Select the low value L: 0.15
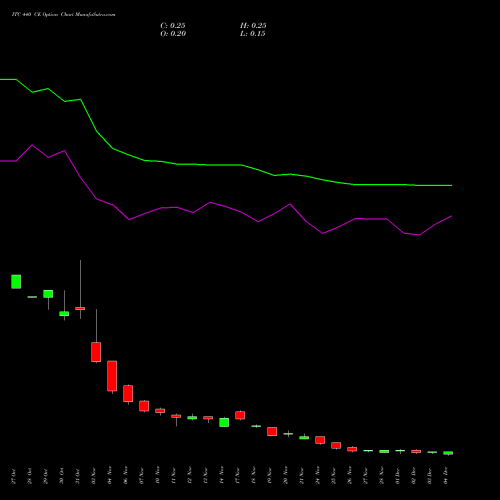 253,34
